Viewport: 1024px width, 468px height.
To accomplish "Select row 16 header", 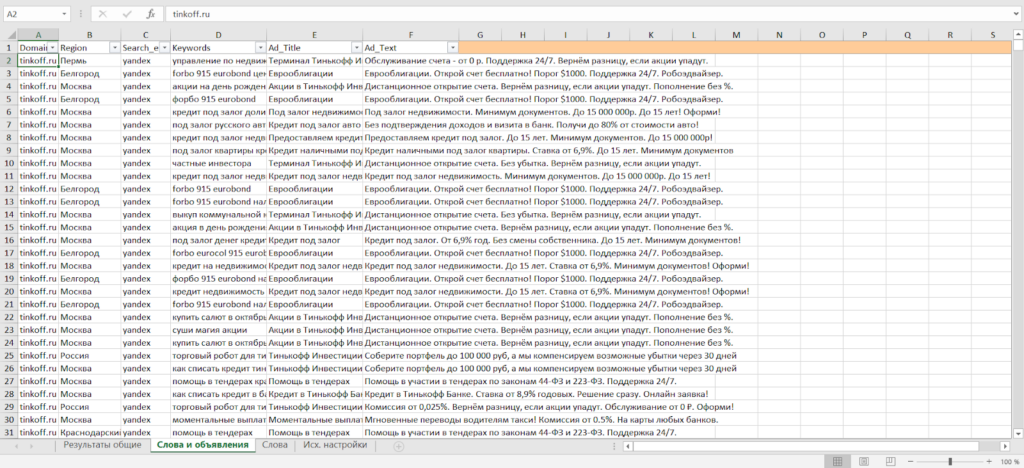I will 9,240.
